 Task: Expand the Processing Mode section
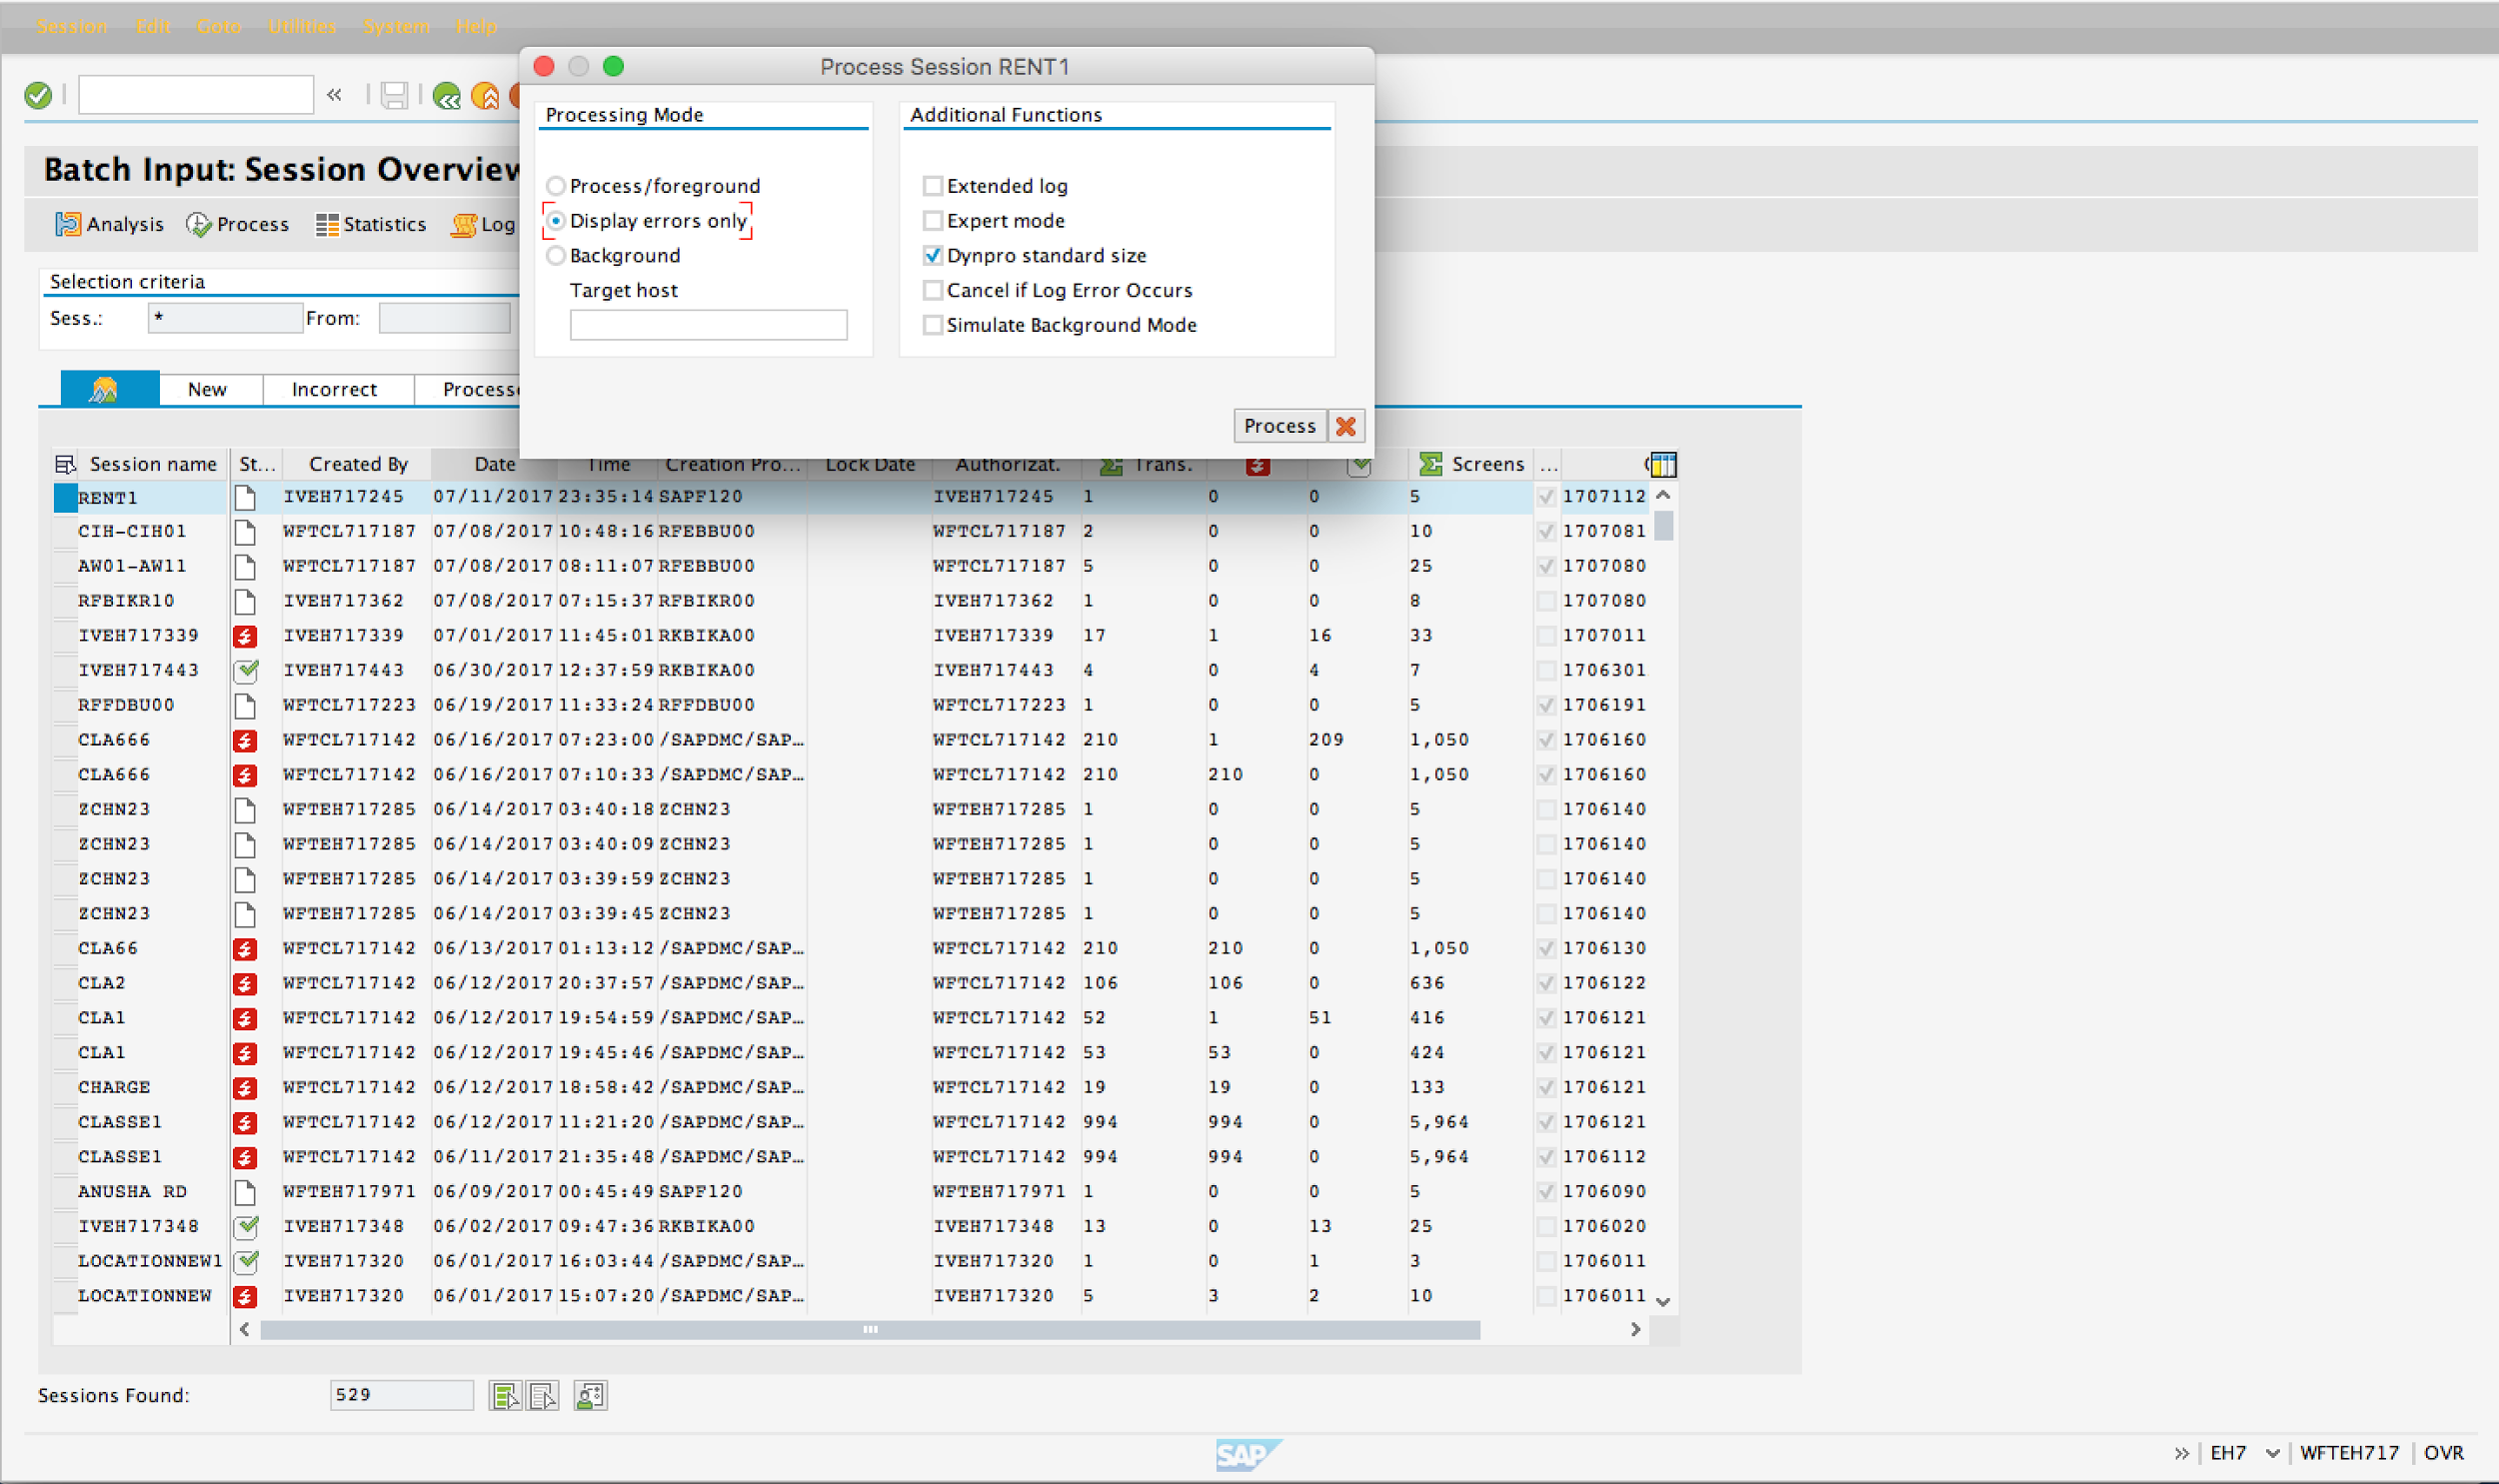click(x=624, y=113)
